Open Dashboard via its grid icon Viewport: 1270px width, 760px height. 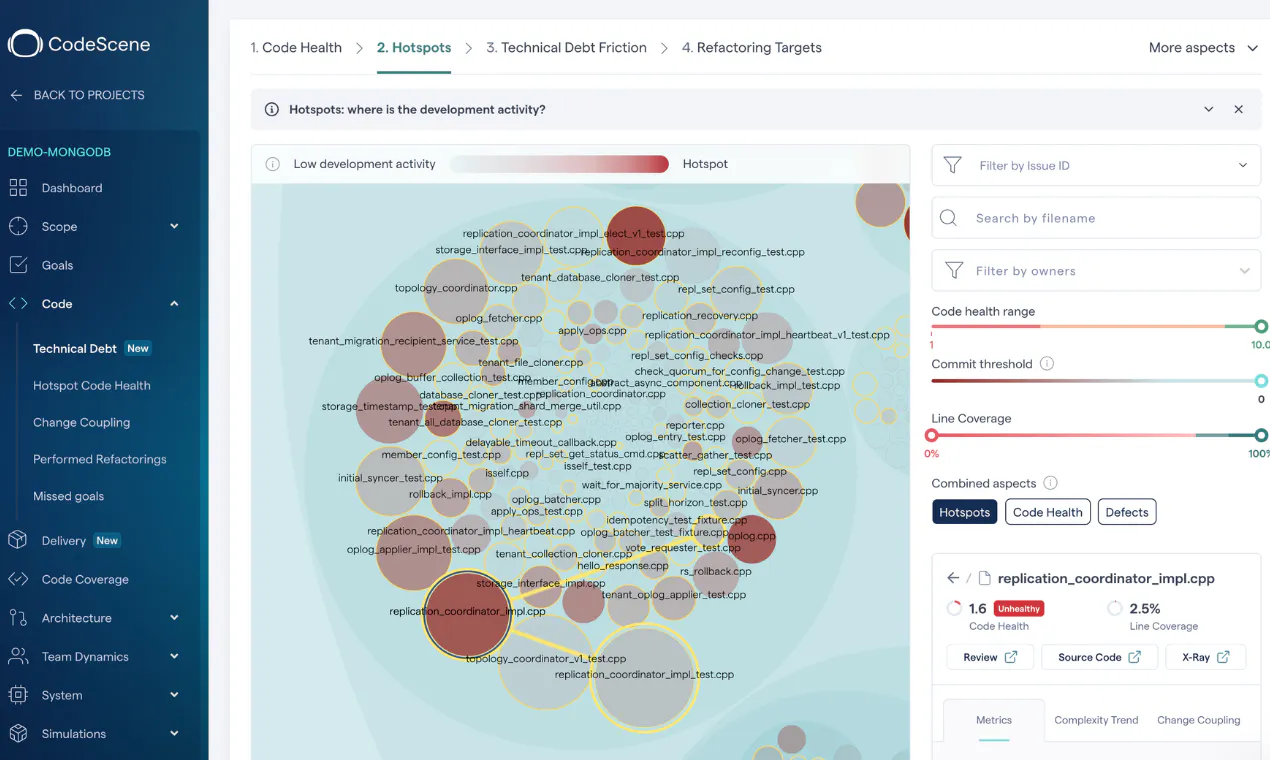(18, 188)
